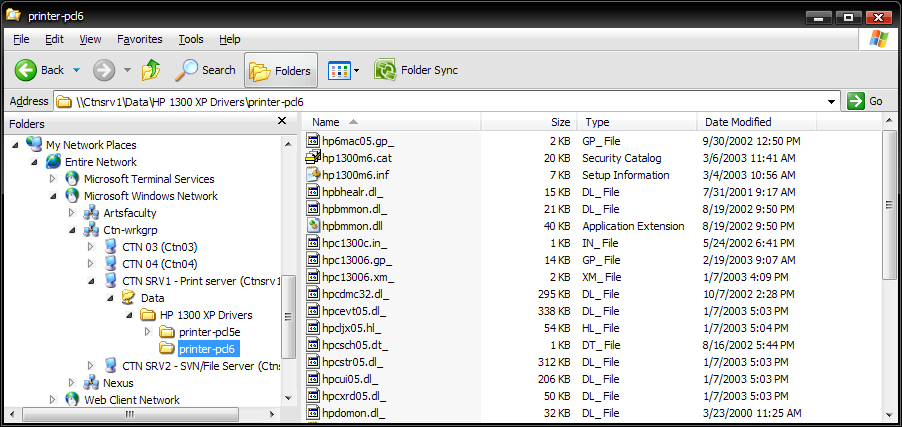Image resolution: width=902 pixels, height=427 pixels.
Task: Click inside the Address path field
Action: point(446,102)
